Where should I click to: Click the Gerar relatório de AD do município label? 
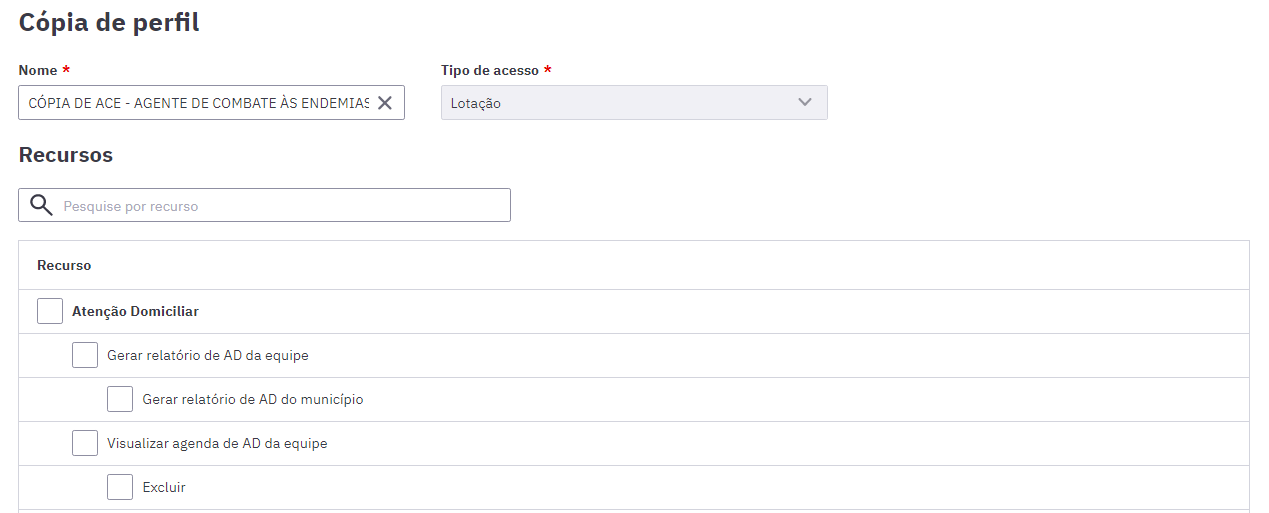pyautogui.click(x=253, y=399)
